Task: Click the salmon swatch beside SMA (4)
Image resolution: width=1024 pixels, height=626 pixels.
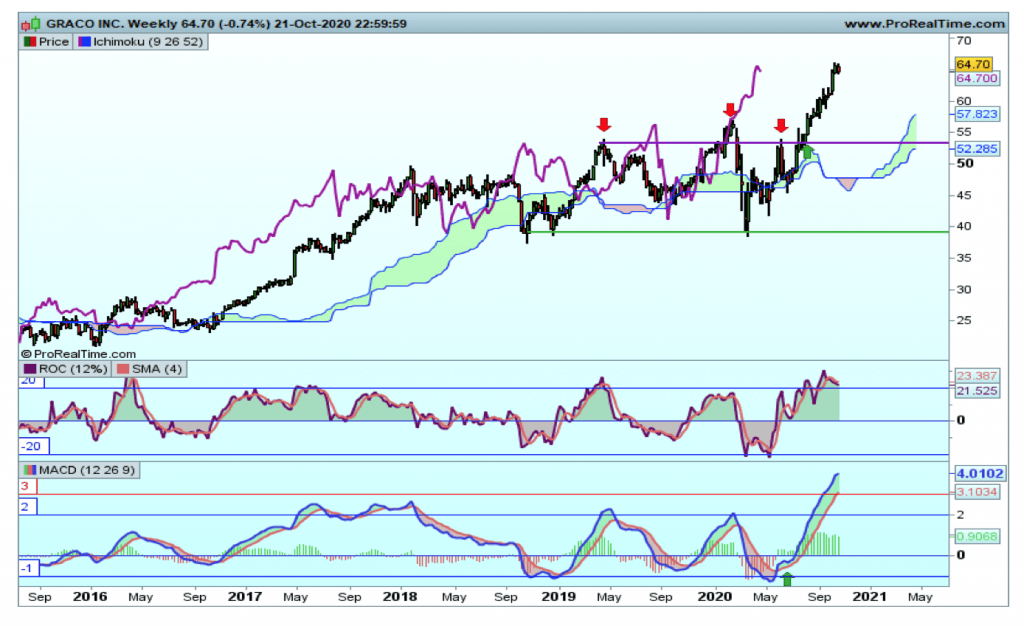Action: [x=123, y=369]
